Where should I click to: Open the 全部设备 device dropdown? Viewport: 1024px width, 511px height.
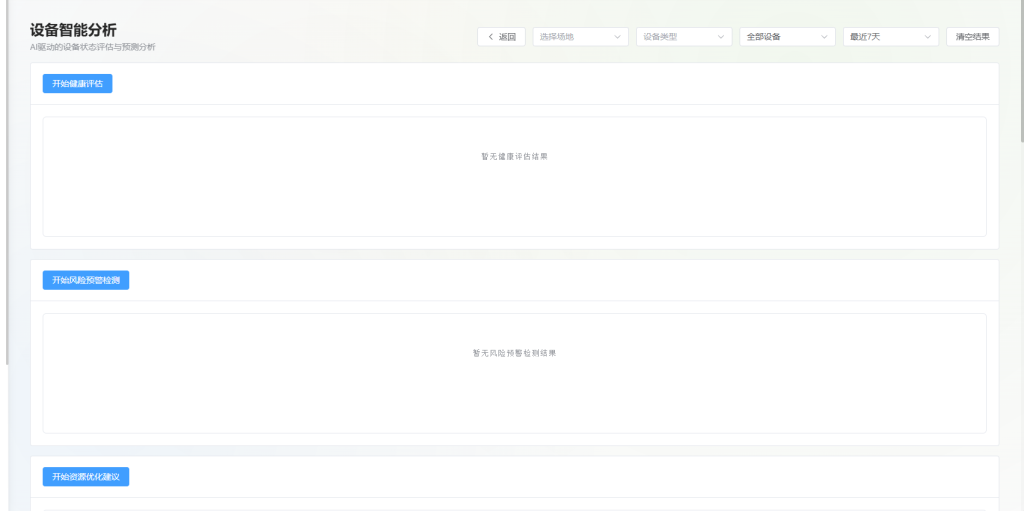(787, 37)
